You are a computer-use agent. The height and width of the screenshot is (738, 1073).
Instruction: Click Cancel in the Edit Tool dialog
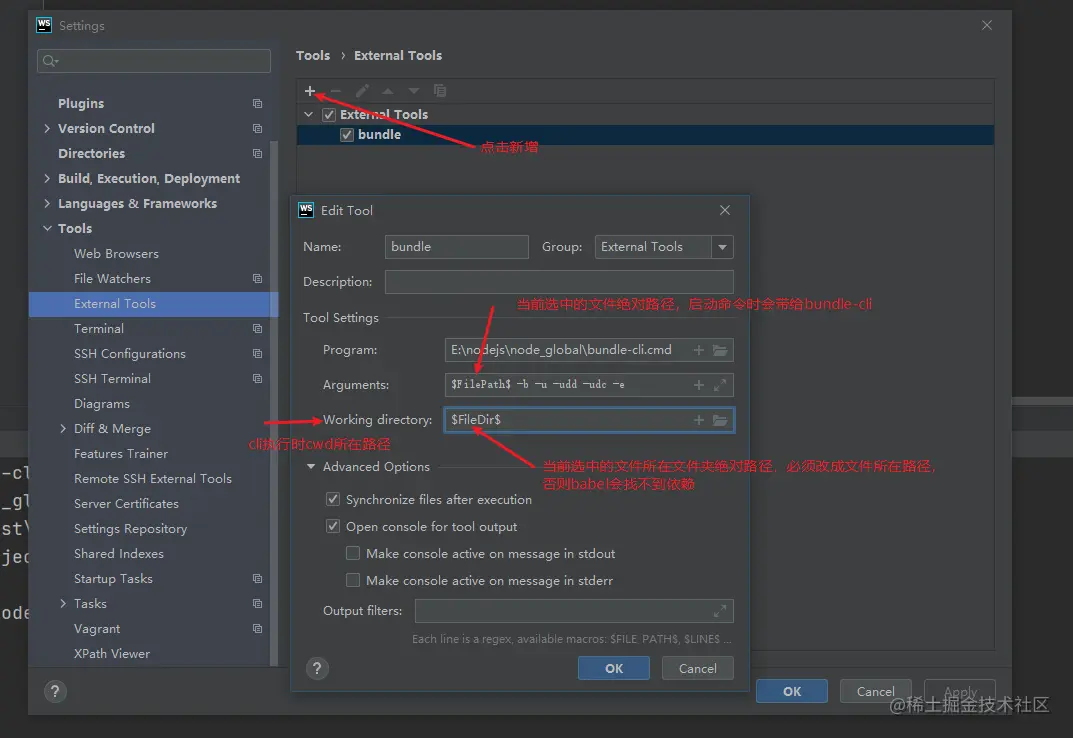[x=697, y=668]
